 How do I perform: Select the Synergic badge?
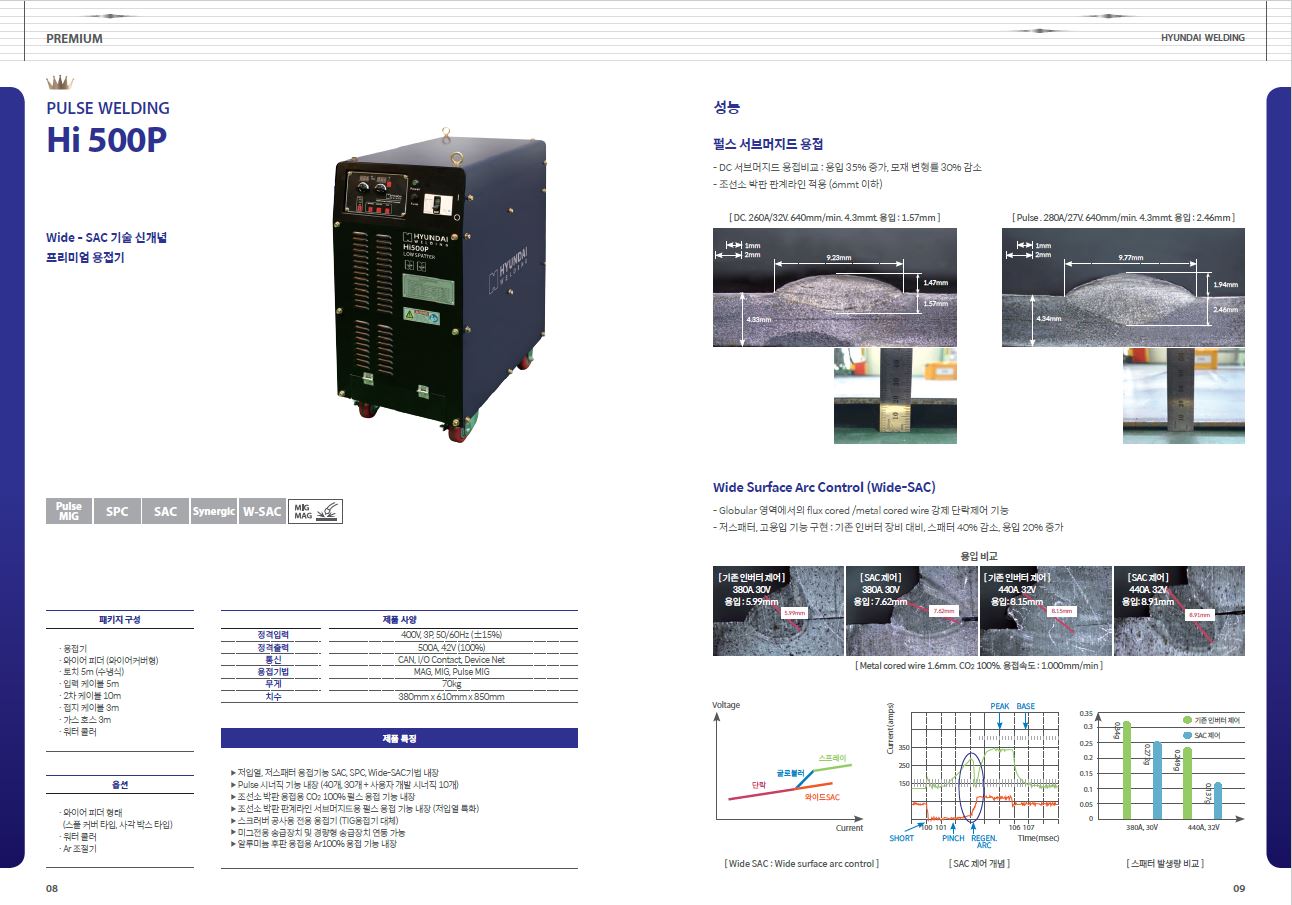click(213, 511)
